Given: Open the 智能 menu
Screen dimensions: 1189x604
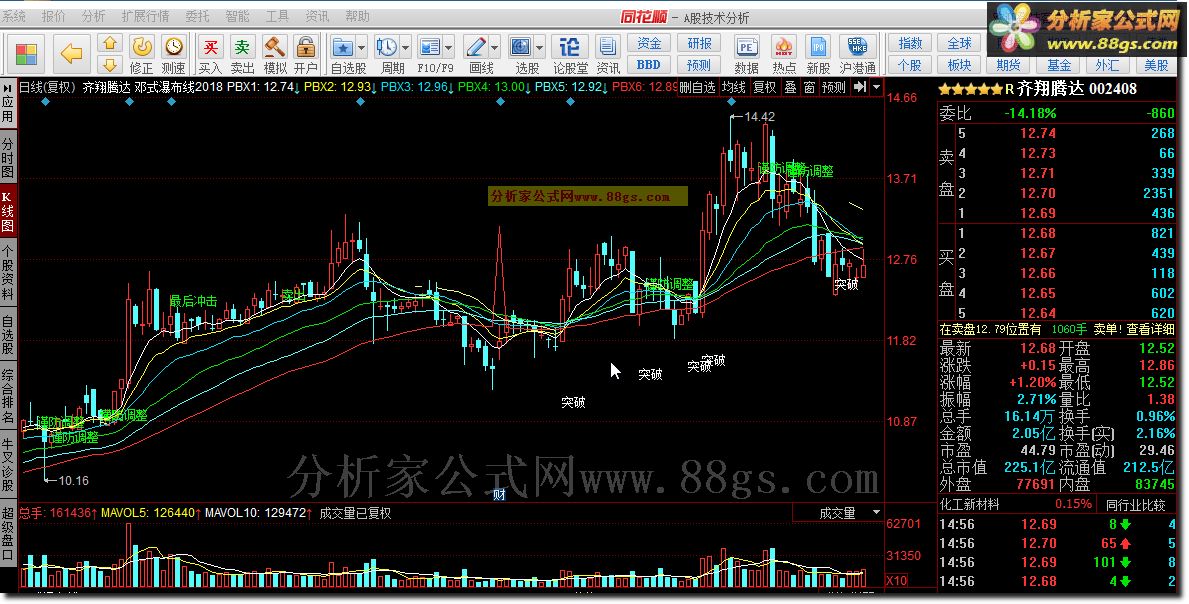Looking at the screenshot, I should point(237,16).
